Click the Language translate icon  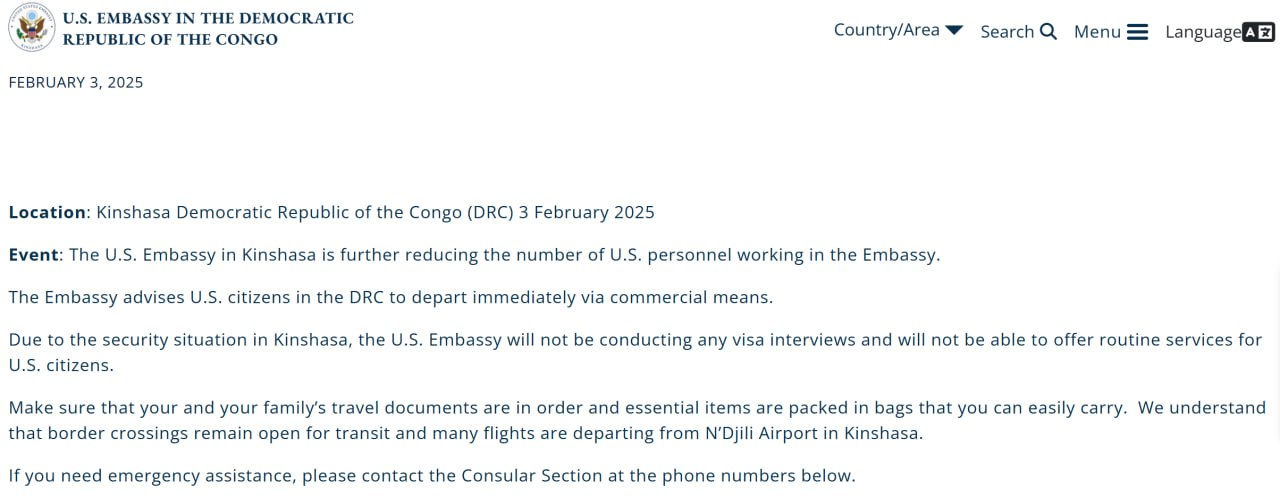coord(1258,32)
